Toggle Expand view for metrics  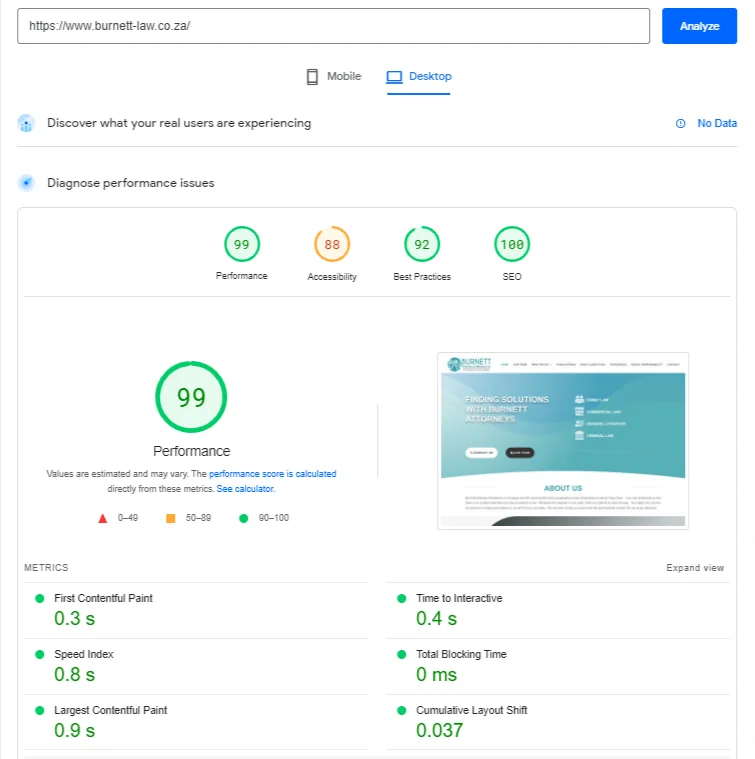[695, 568]
